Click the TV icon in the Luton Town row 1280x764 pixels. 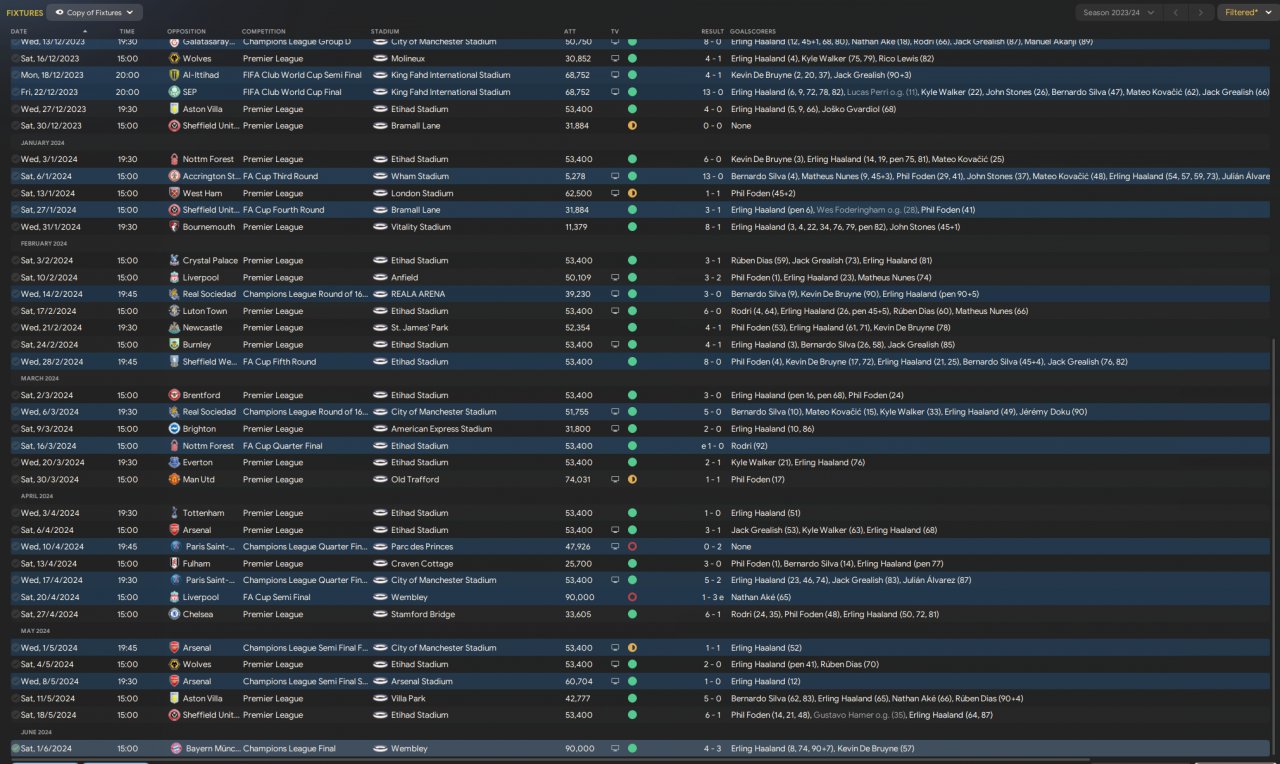pos(615,311)
